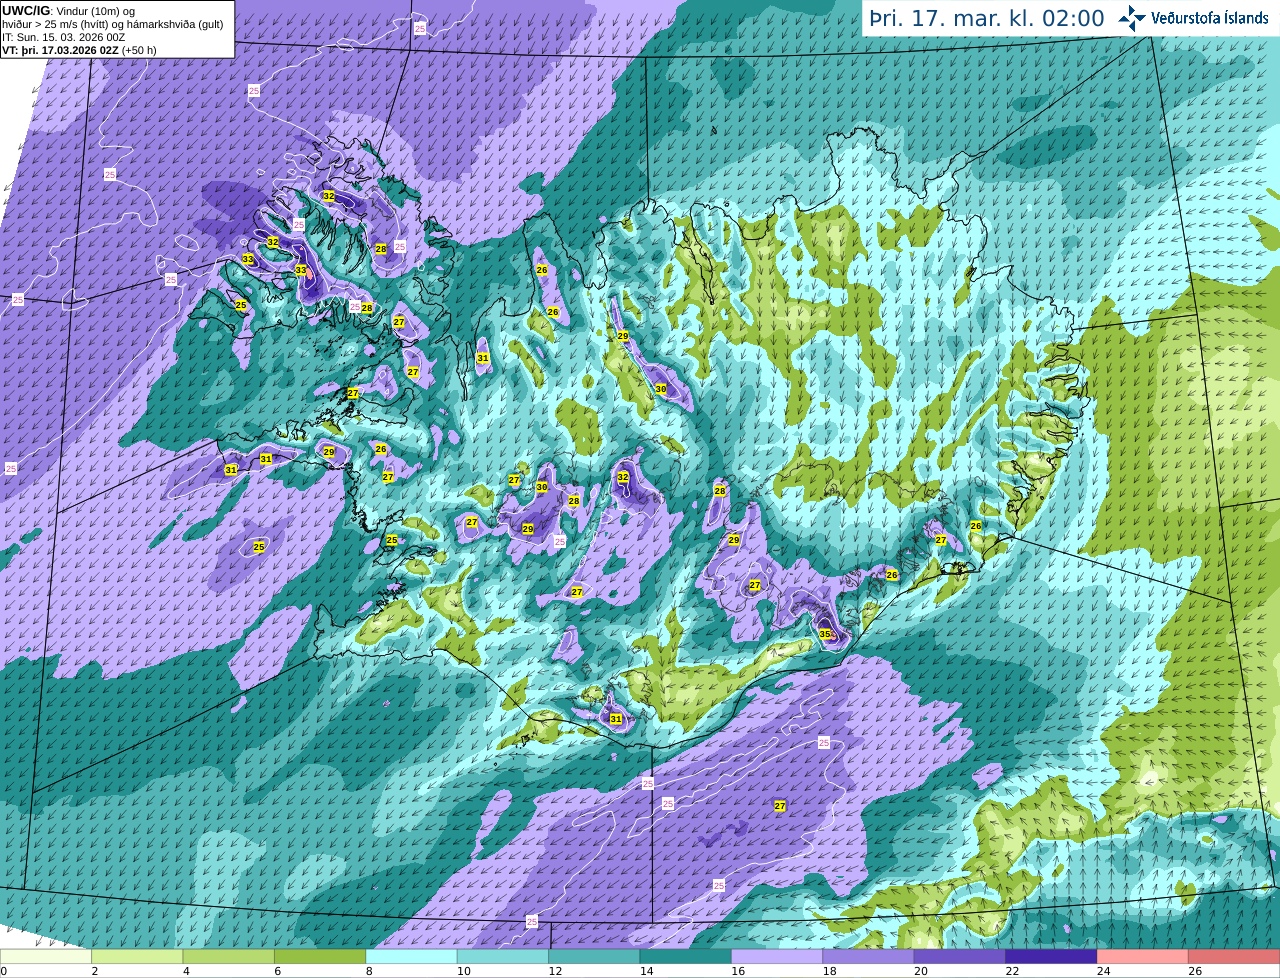
Task: Select the IT: Sun. 15. 03. 2026 00Z line
Action: point(63,37)
